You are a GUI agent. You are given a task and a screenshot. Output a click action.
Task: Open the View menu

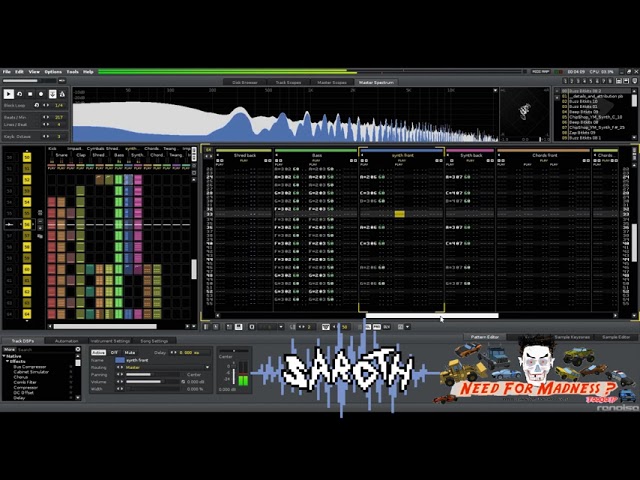pyautogui.click(x=34, y=72)
